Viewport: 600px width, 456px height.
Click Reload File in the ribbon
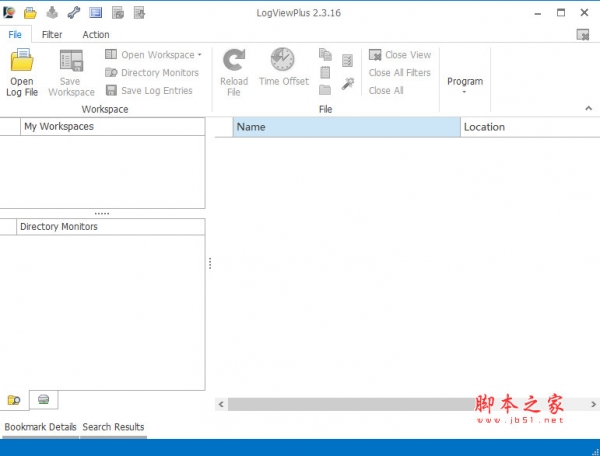234,72
